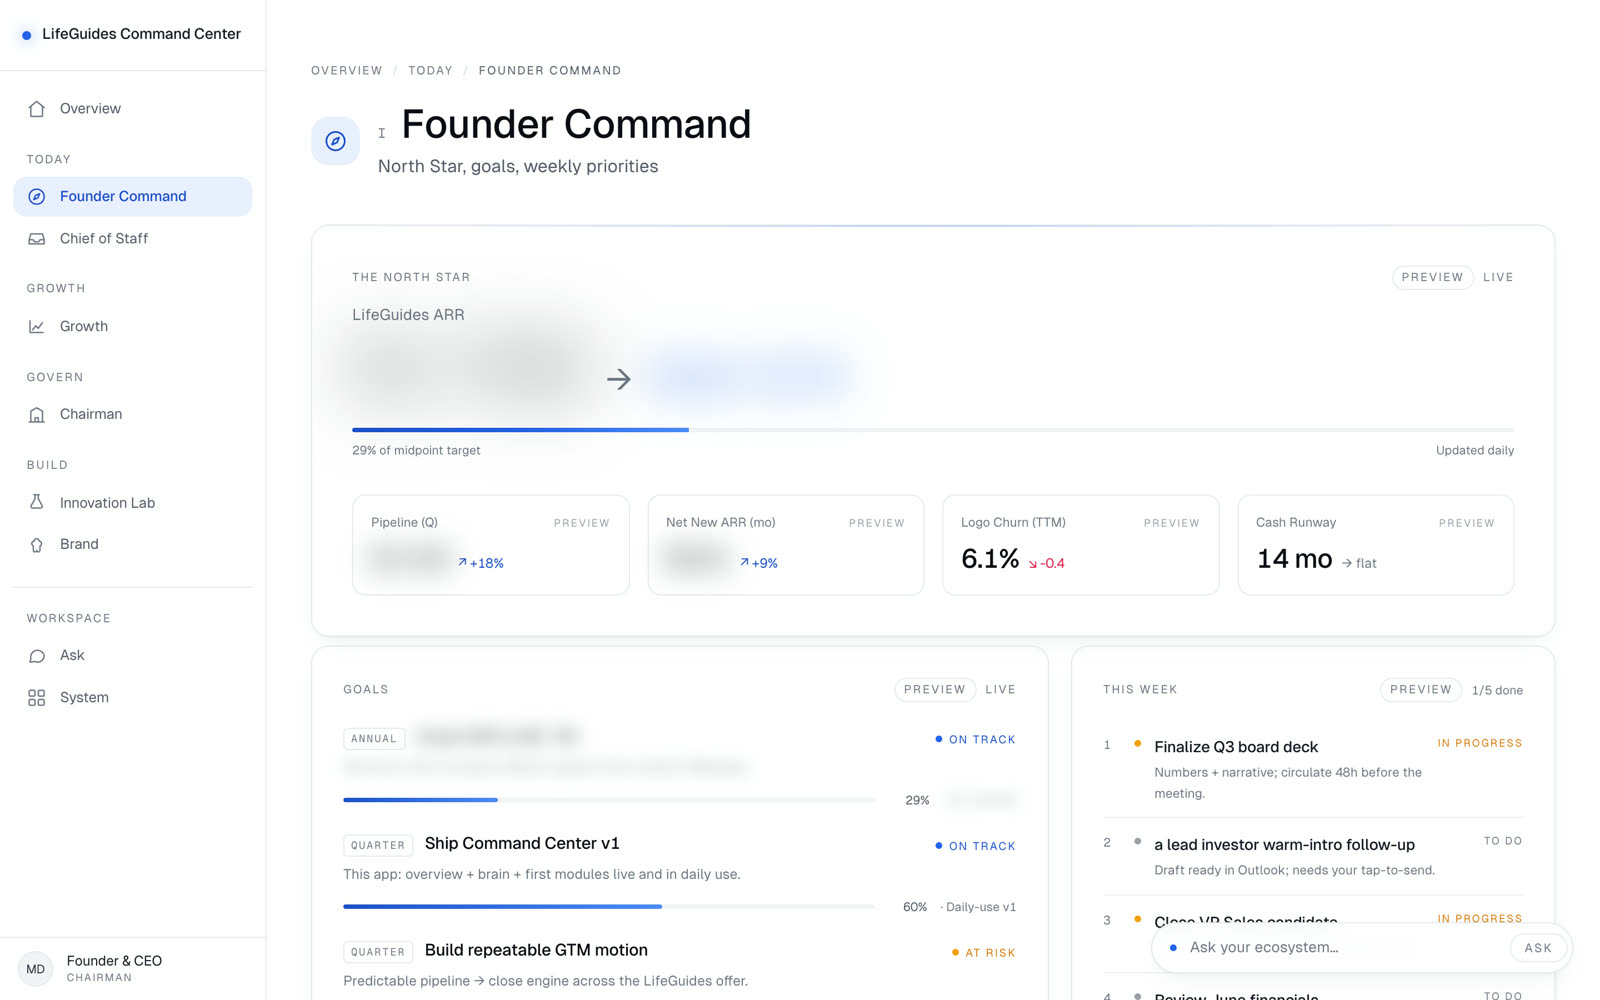Viewport: 1600px width, 1000px height.
Task: Open the lead investor warm-intro follow-up task
Action: pos(1284,845)
